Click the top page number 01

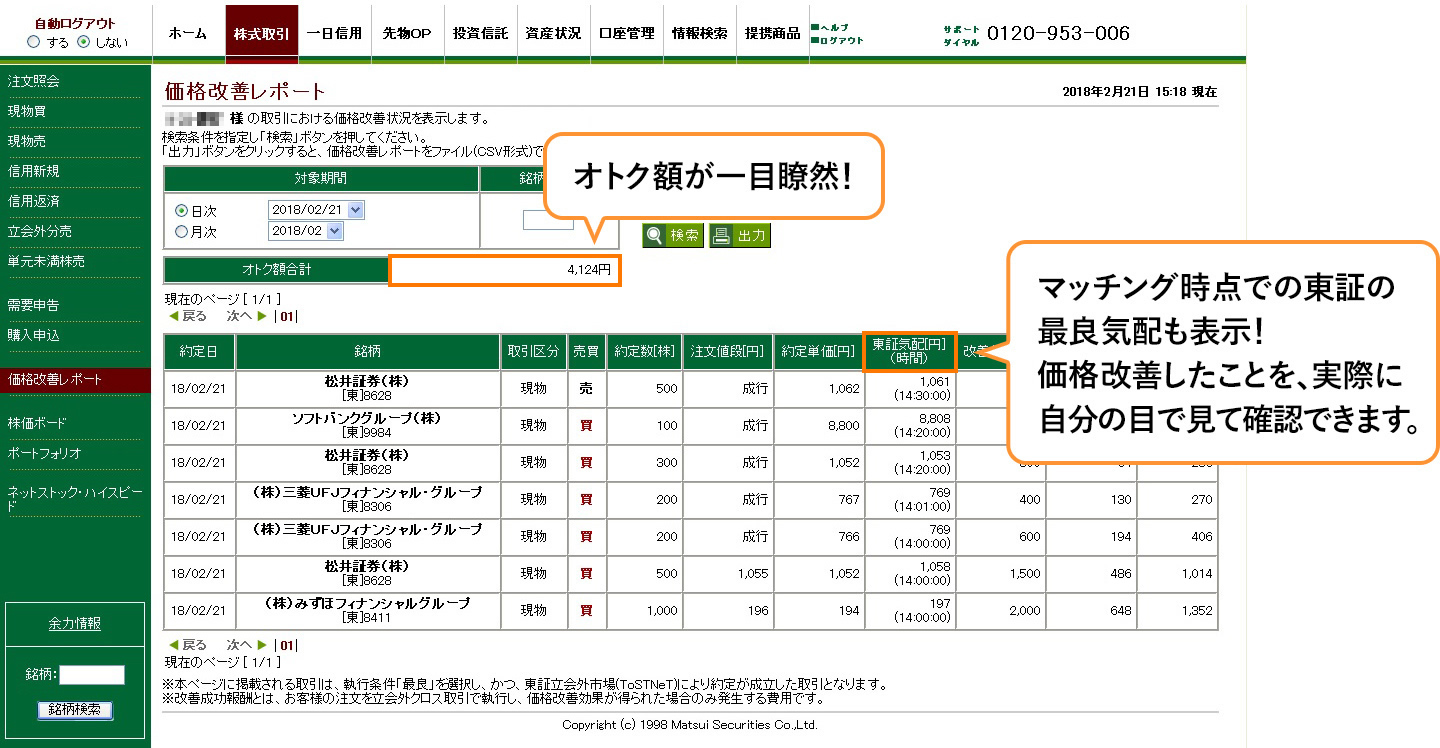point(287,316)
